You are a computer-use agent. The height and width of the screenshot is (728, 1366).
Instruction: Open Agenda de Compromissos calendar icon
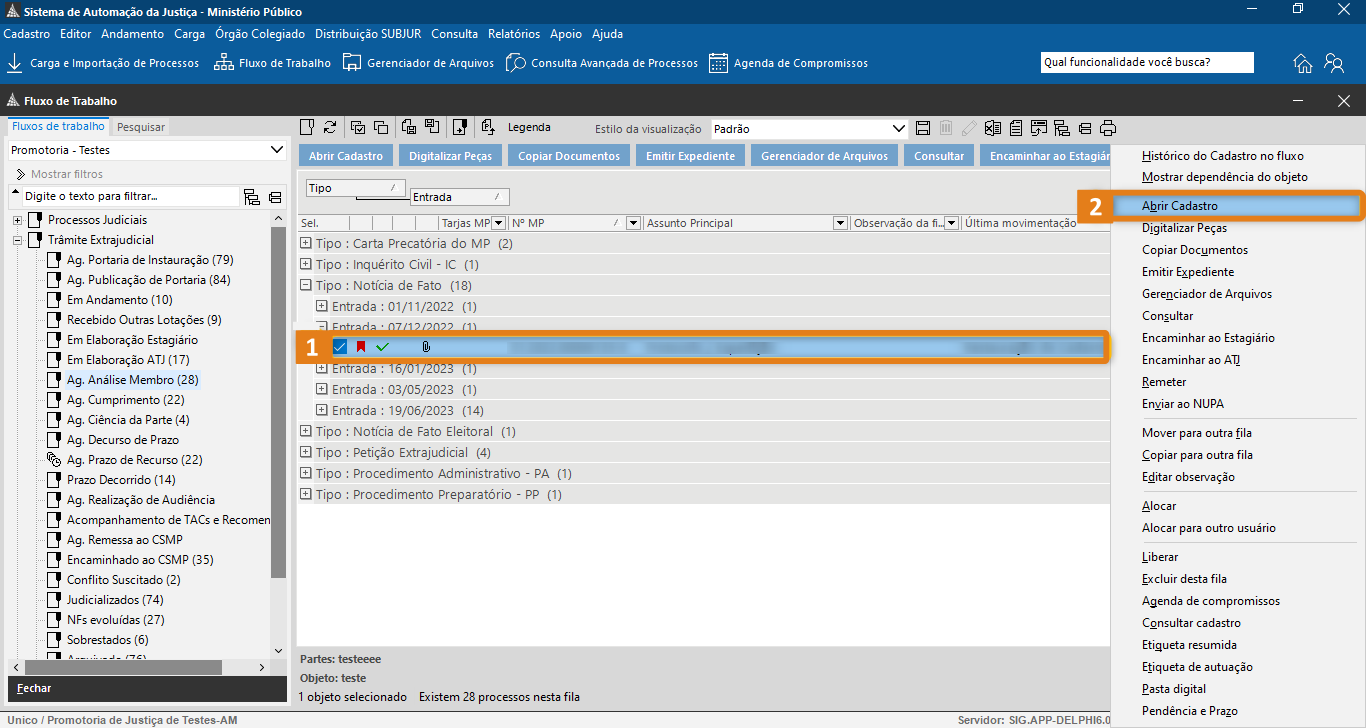pos(718,63)
